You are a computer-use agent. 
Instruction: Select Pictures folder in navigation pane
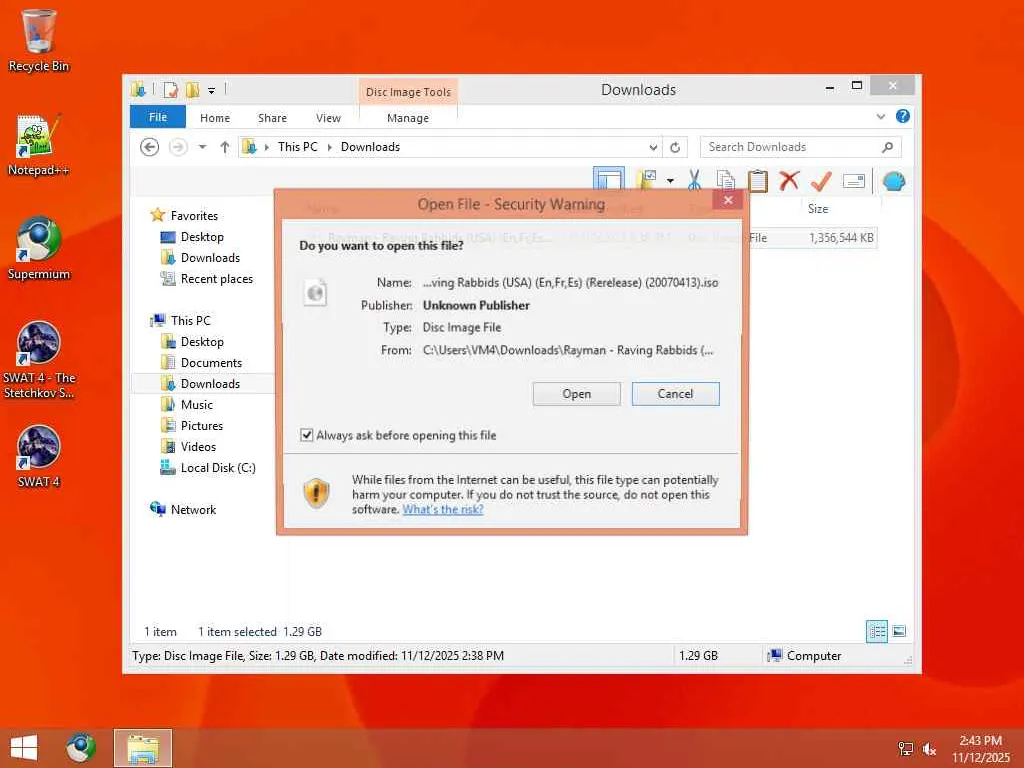(x=202, y=426)
